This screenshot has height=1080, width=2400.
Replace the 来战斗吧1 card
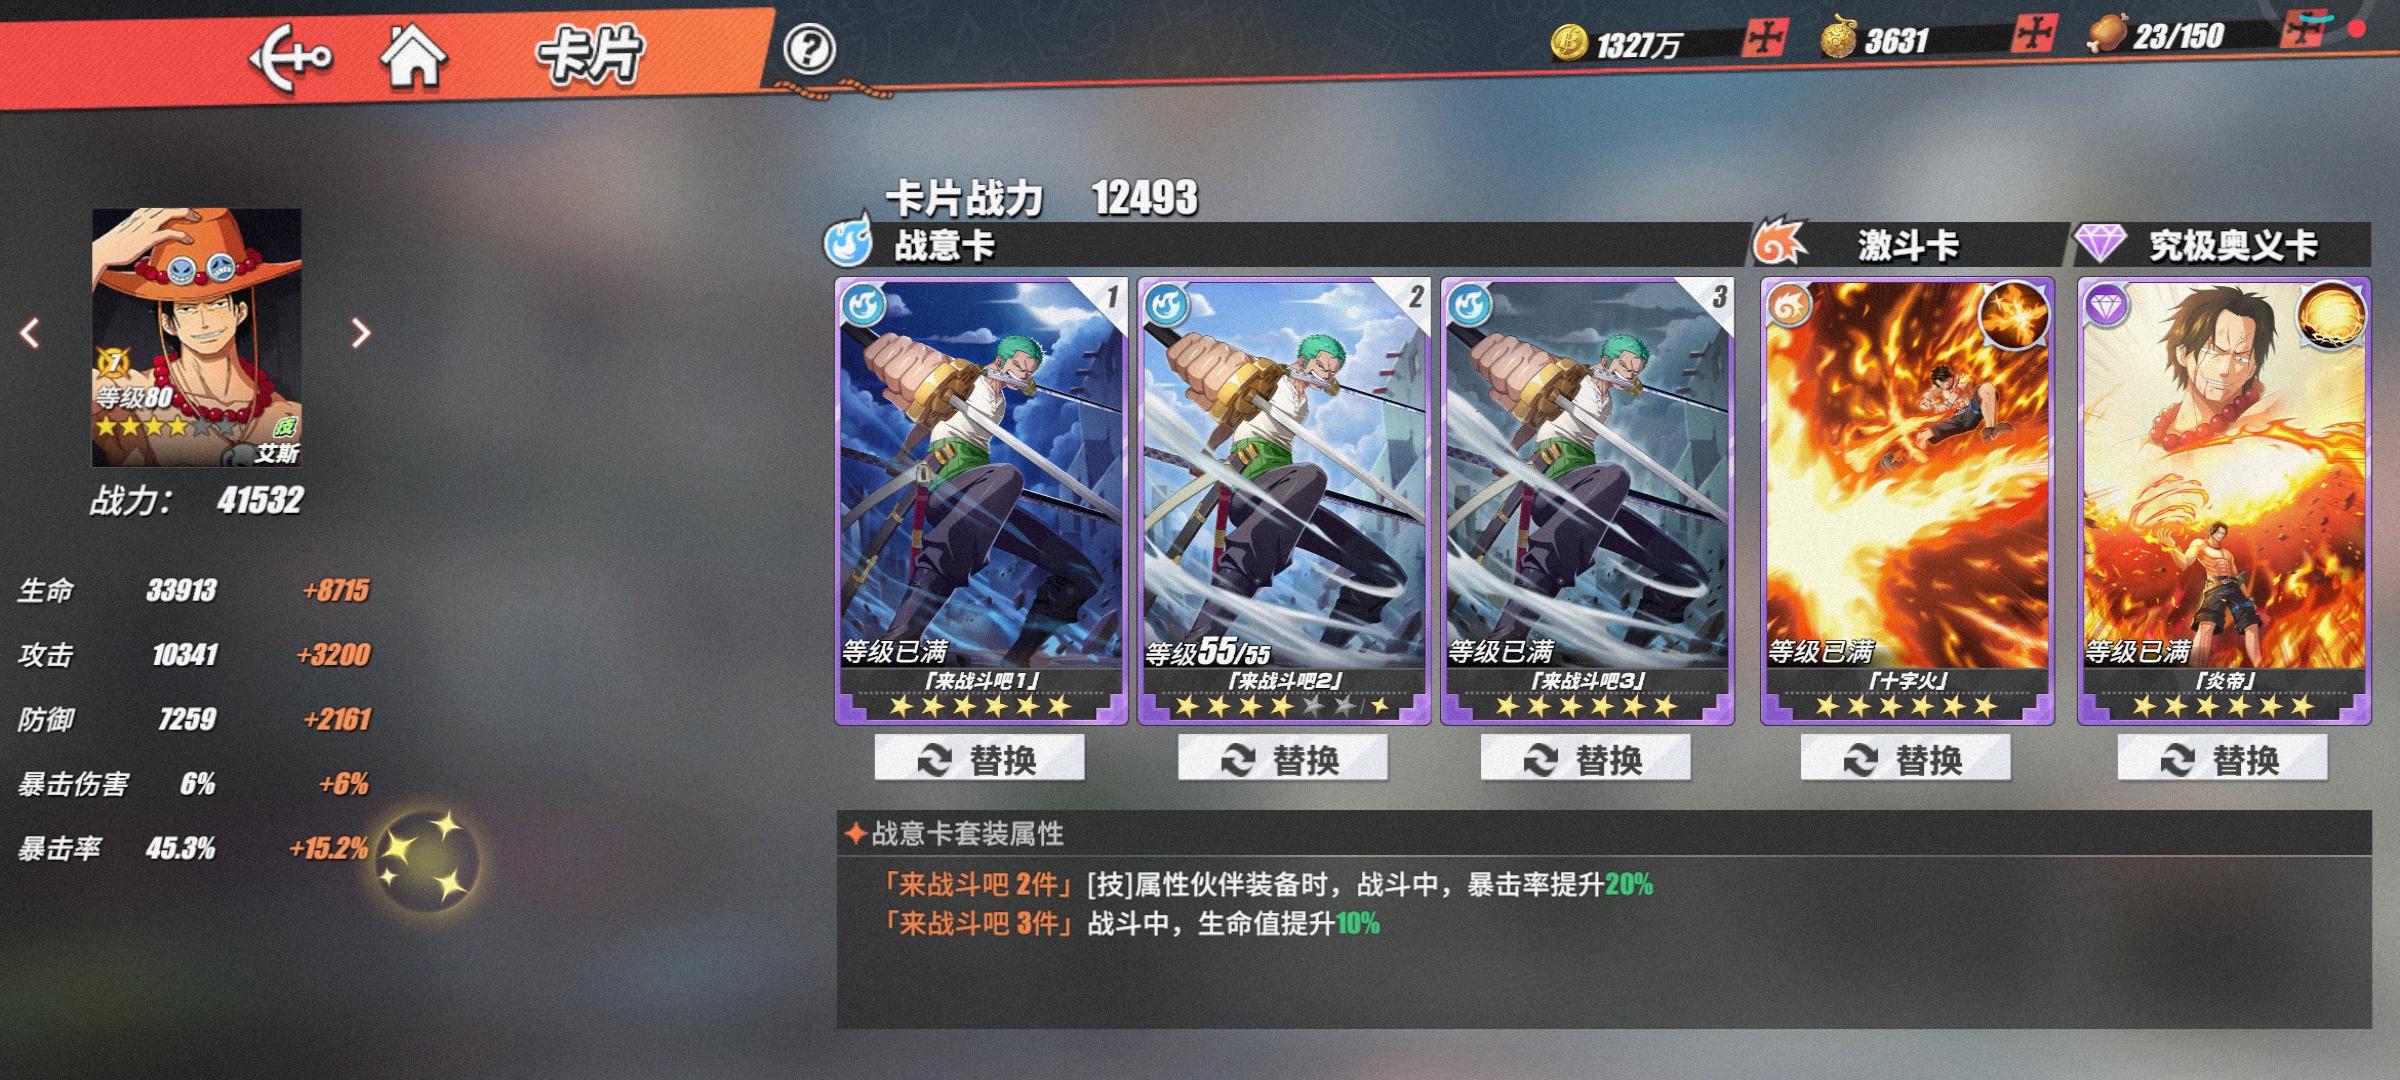[979, 759]
